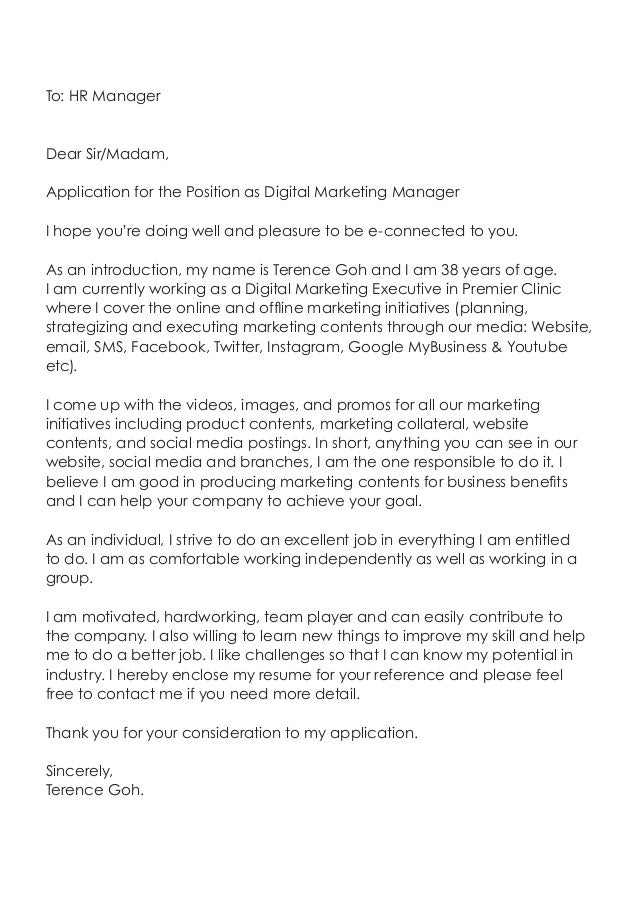Click the line starting 'I am motivated, hardworking'
This screenshot has width=638, height=903.
point(304,617)
